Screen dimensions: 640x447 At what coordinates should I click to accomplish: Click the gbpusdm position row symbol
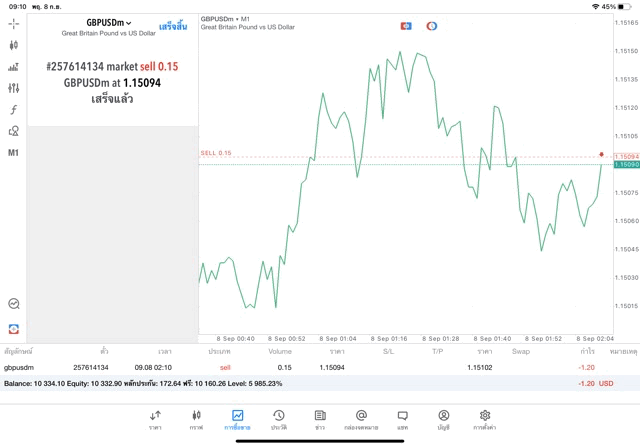pyautogui.click(x=19, y=367)
